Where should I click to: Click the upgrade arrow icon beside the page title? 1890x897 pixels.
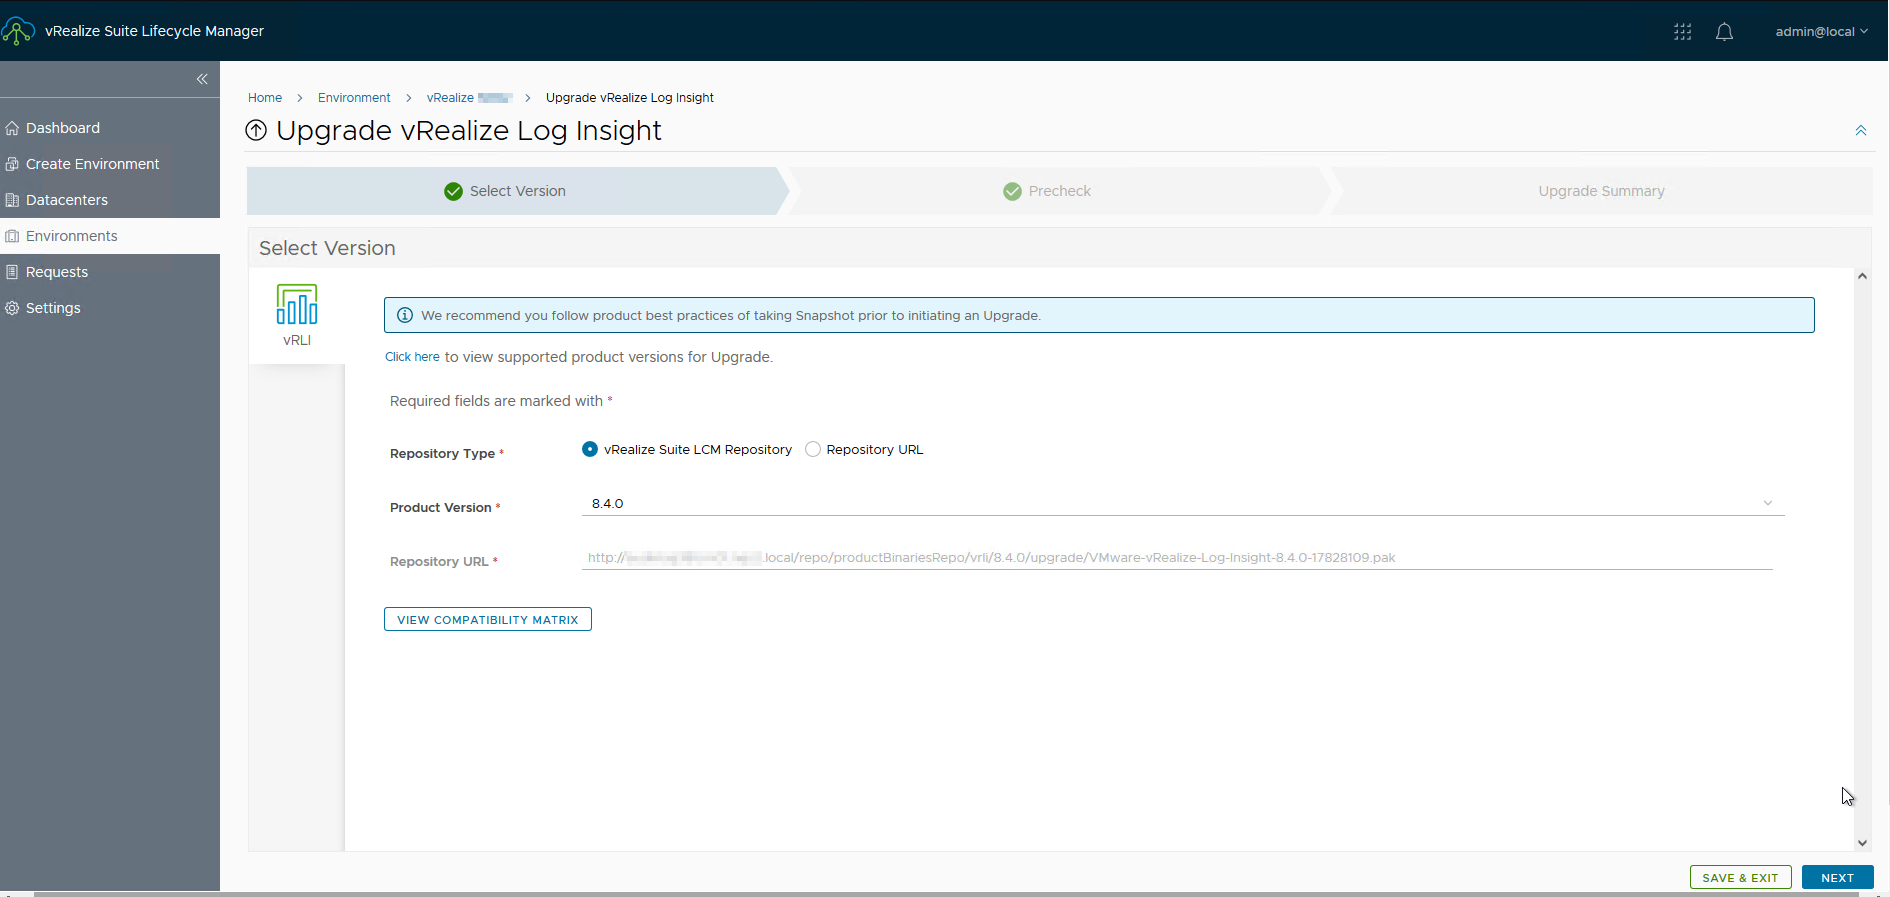(256, 130)
